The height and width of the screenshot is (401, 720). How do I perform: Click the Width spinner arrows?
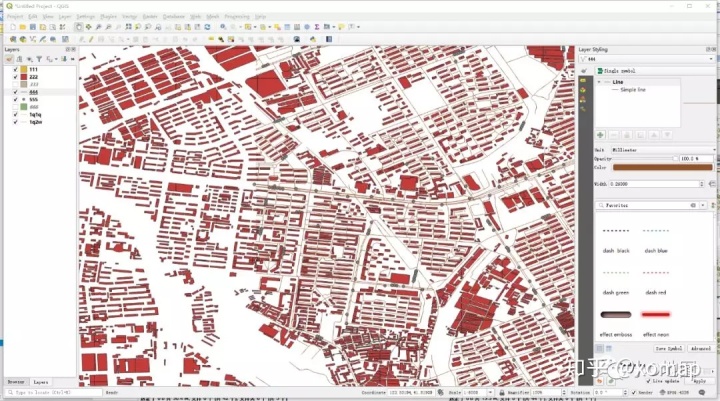[701, 184]
